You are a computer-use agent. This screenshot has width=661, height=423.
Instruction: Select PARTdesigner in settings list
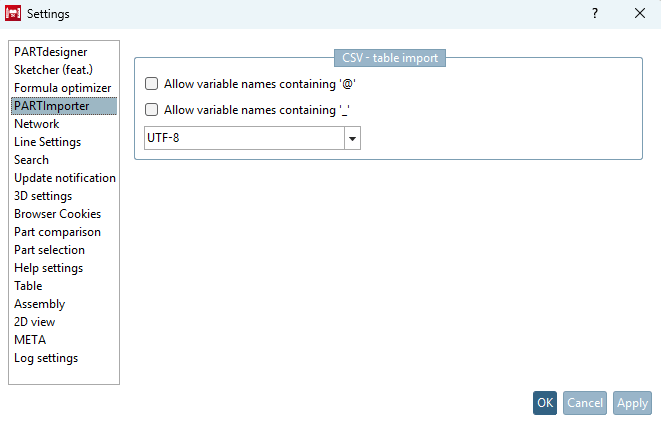pyautogui.click(x=50, y=52)
